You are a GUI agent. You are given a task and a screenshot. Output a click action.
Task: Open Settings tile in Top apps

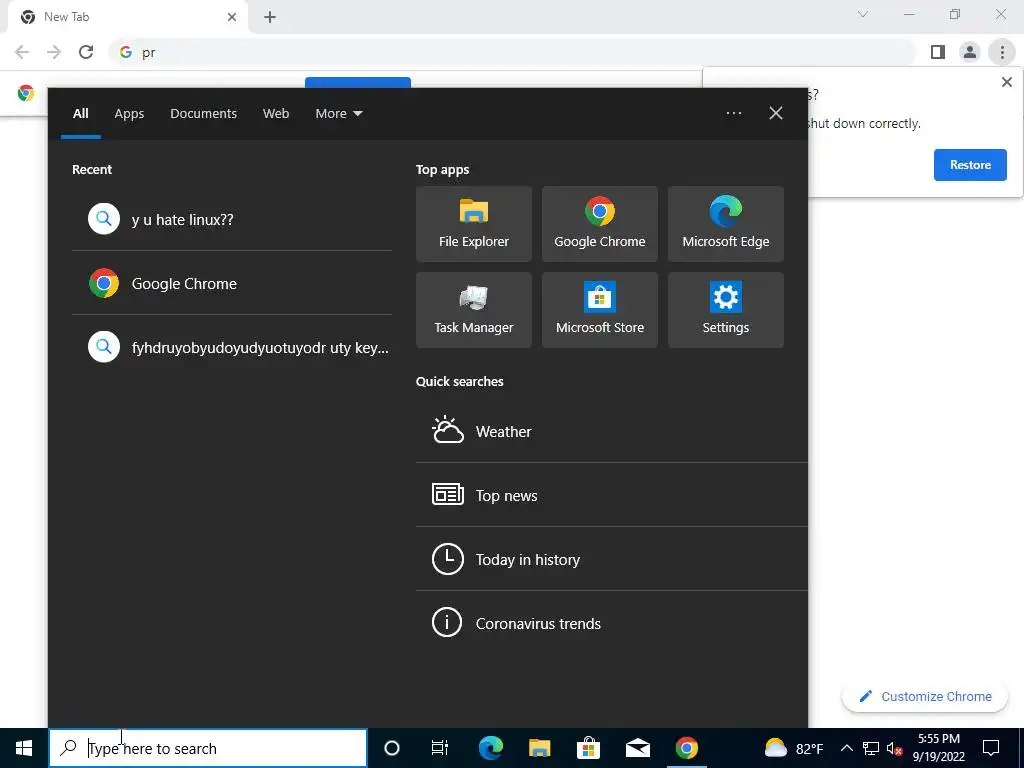click(x=726, y=310)
